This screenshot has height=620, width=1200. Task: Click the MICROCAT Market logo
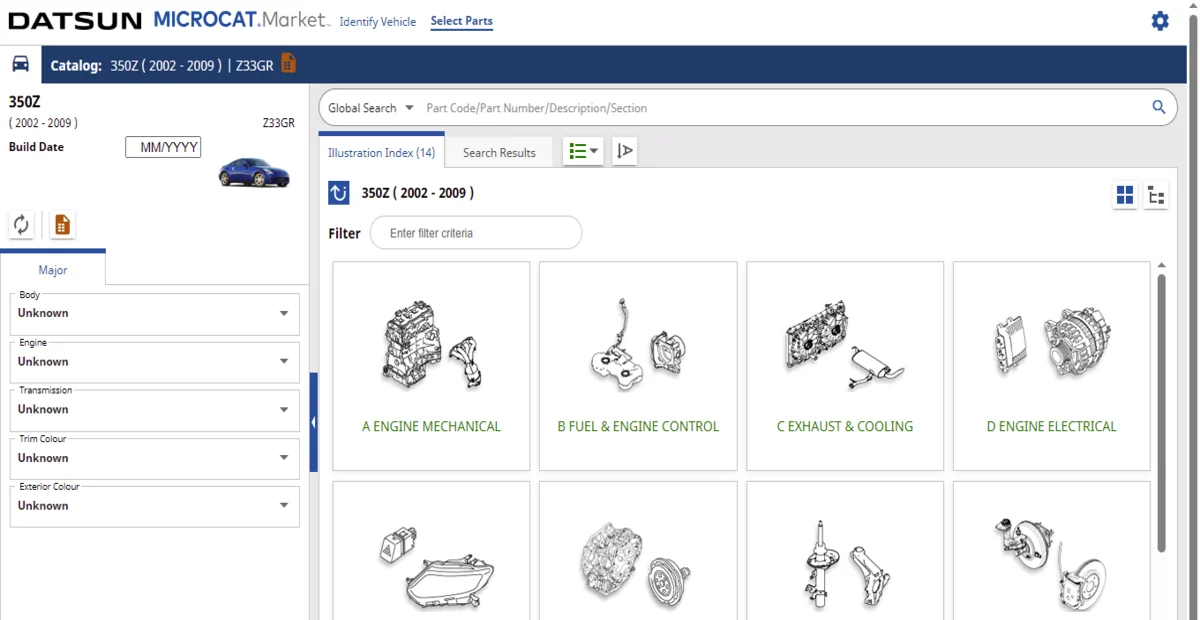pos(242,20)
